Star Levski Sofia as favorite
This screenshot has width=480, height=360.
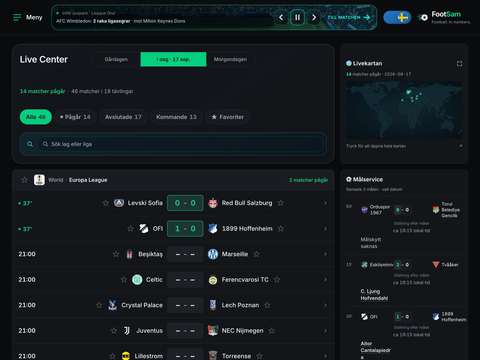click(106, 203)
